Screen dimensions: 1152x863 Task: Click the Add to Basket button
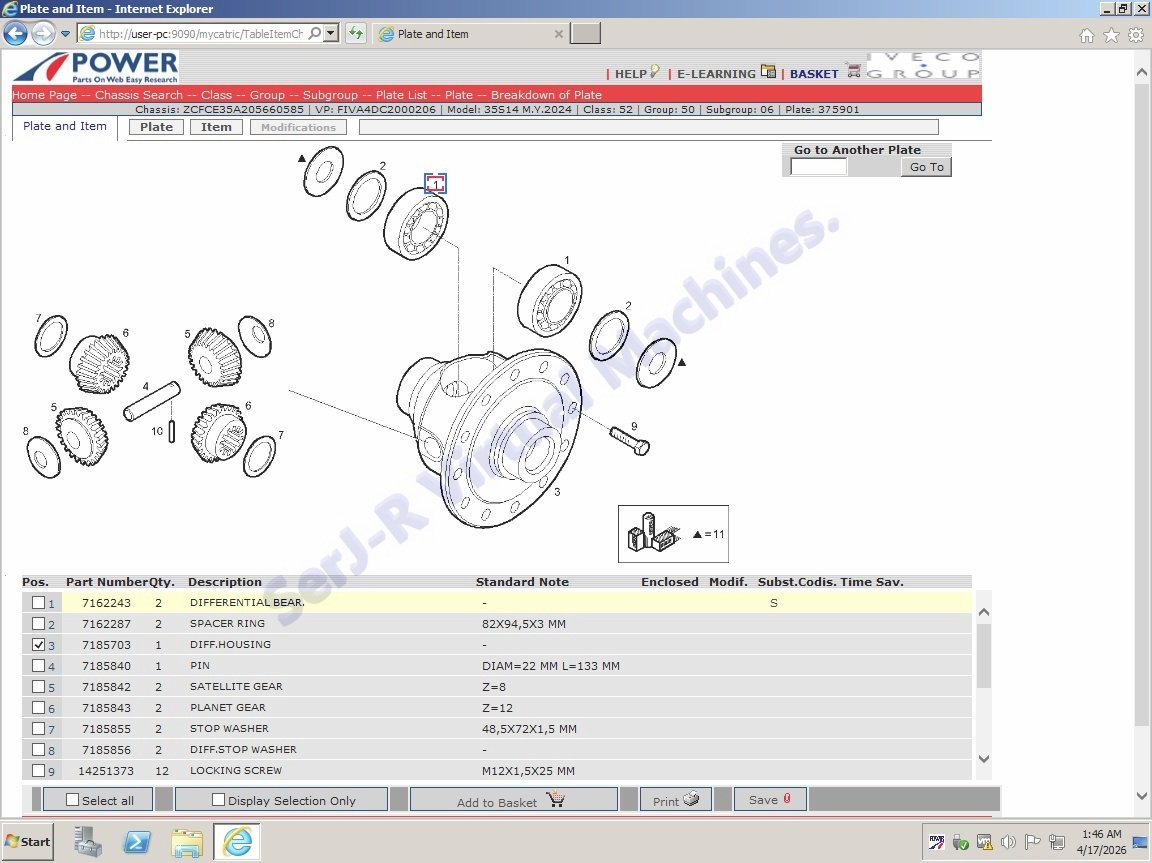pyautogui.click(x=512, y=800)
